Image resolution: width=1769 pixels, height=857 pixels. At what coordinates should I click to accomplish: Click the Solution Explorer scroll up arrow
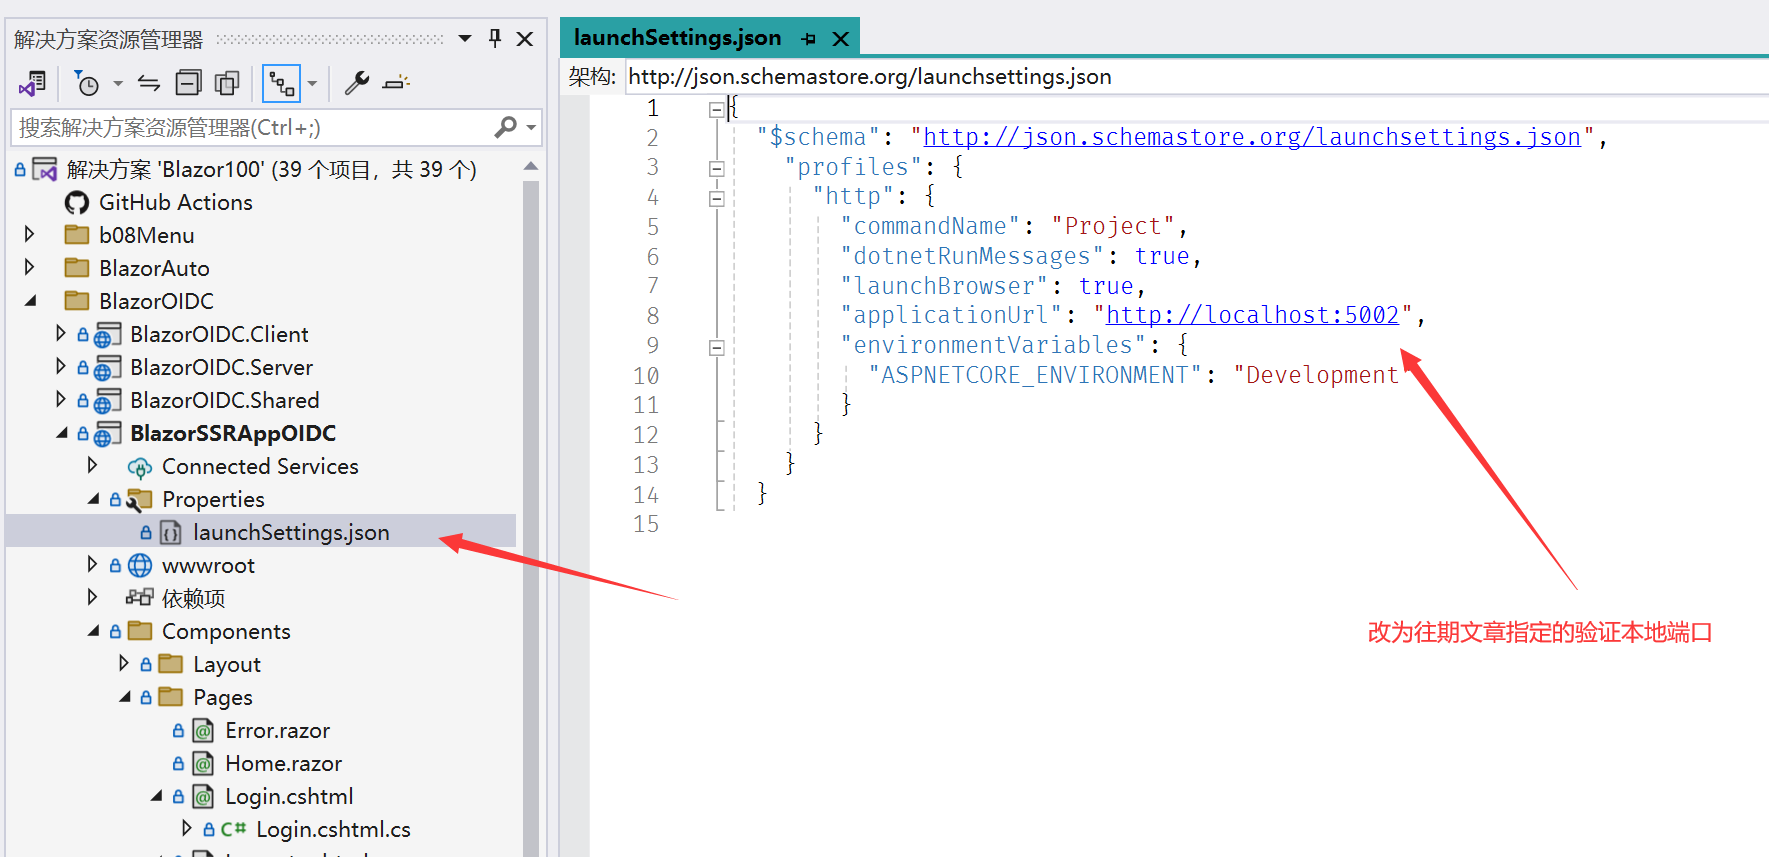coord(531,167)
